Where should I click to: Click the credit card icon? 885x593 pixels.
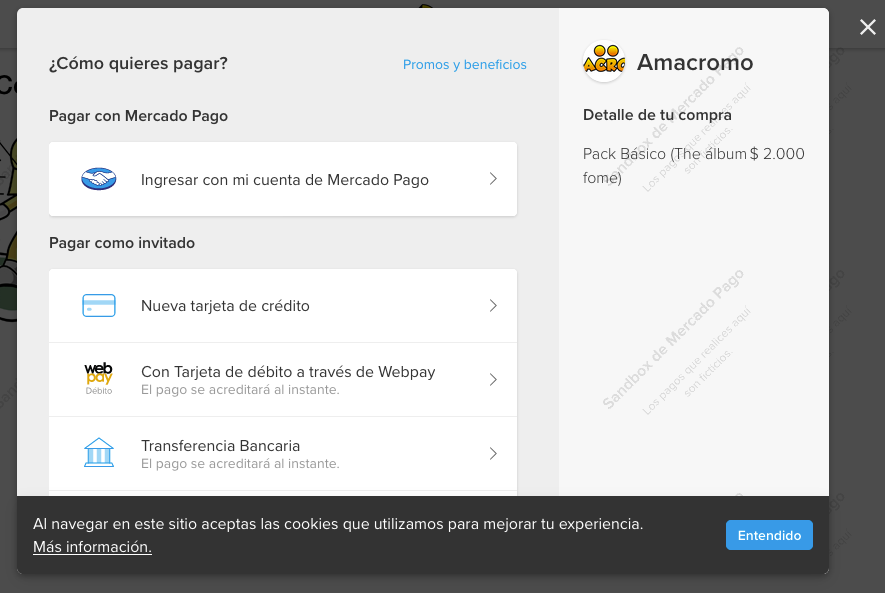point(98,305)
